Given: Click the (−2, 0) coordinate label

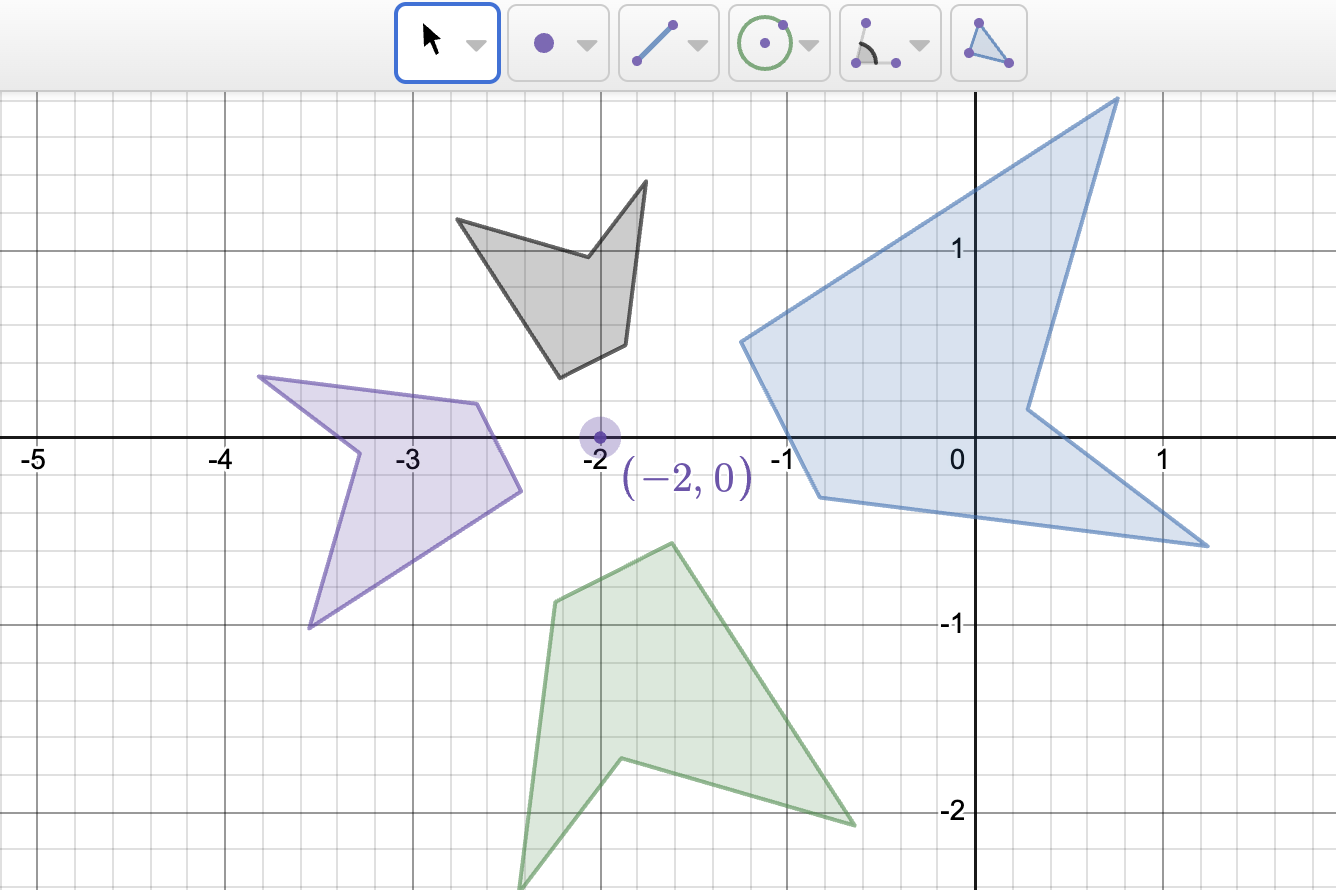Looking at the screenshot, I should (687, 477).
